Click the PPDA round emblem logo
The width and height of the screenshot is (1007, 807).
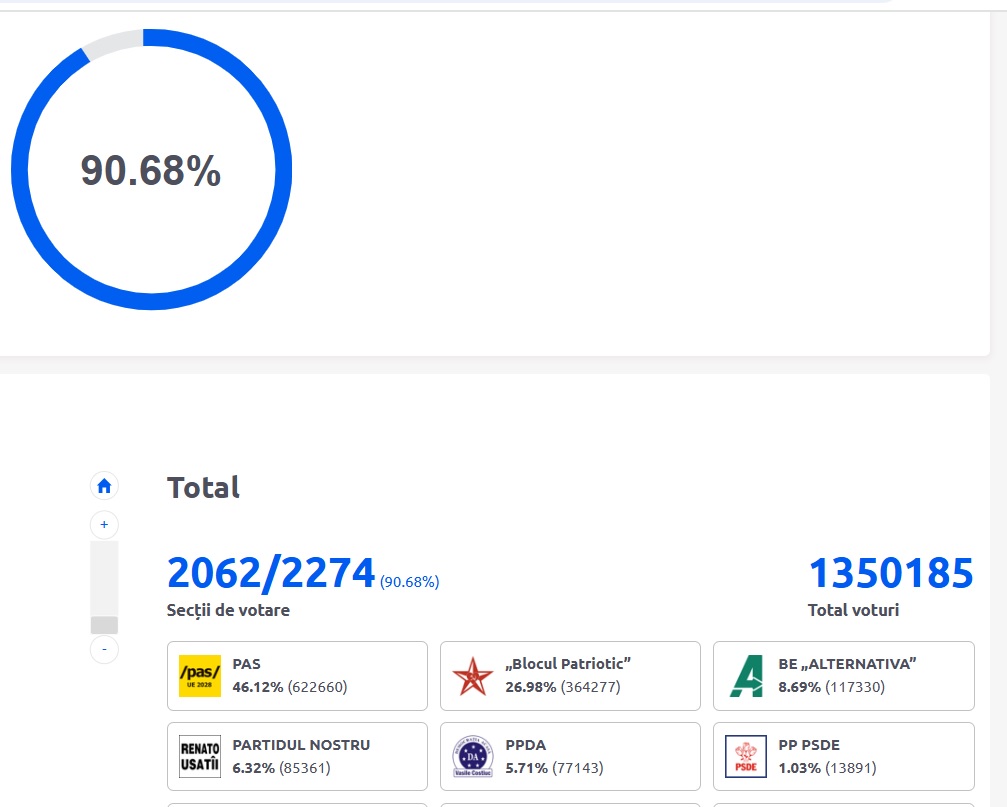tap(472, 757)
